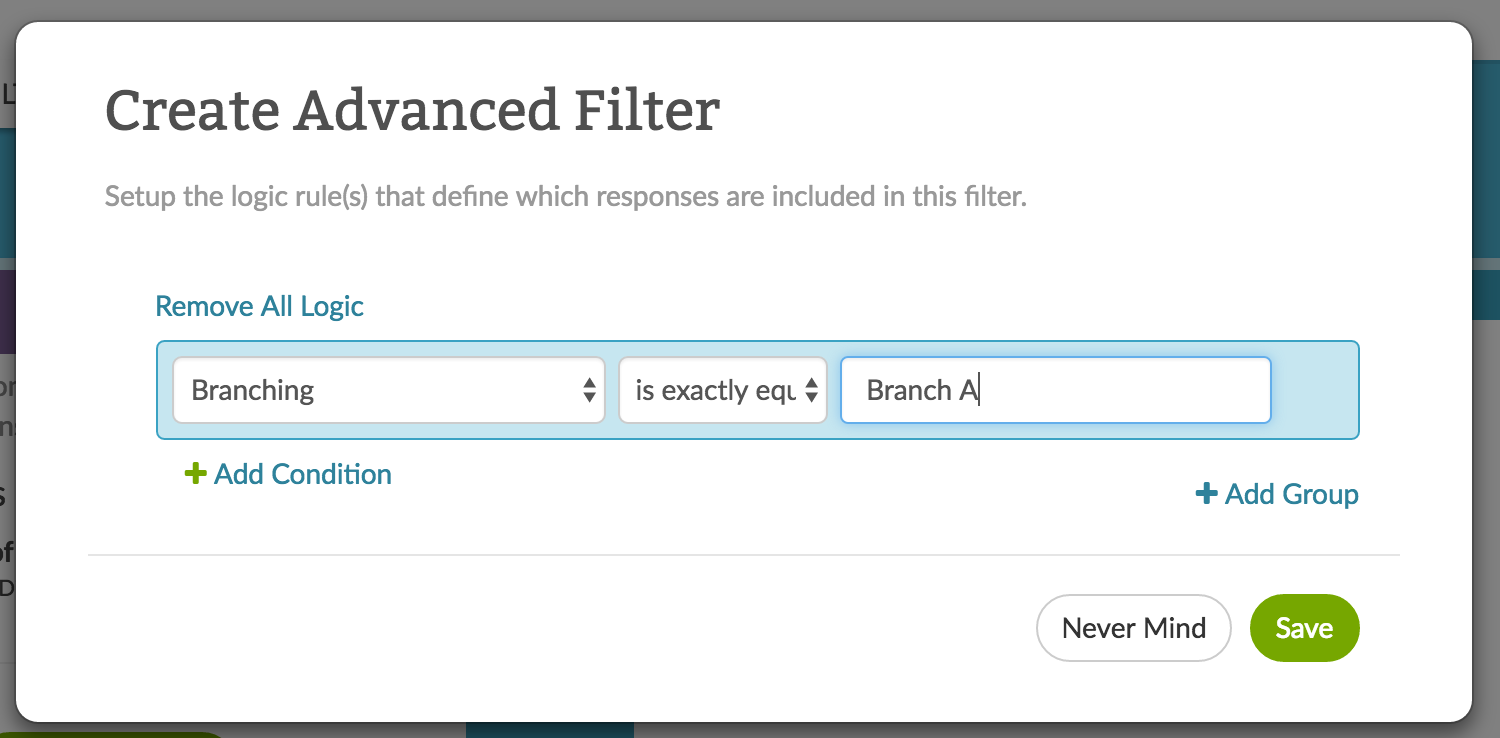This screenshot has width=1500, height=738.
Task: Click the divider line above the Save button
Action: pyautogui.click(x=744, y=555)
